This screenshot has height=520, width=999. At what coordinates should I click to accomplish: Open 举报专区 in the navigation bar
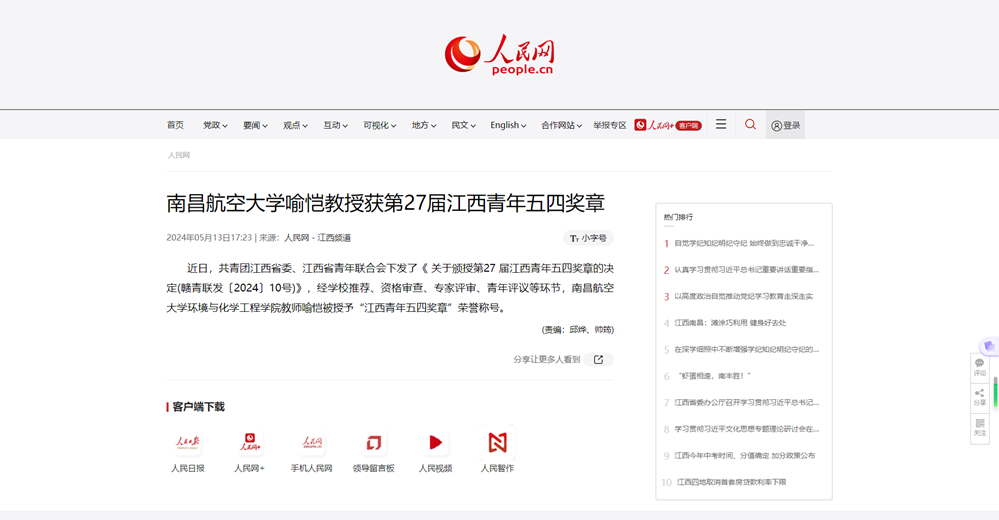(610, 126)
